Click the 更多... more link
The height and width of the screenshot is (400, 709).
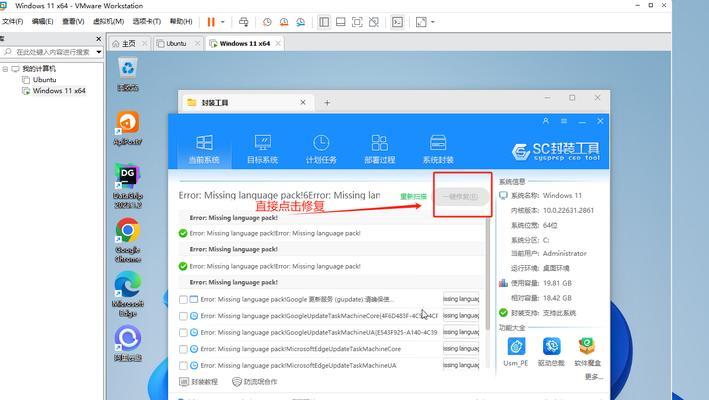click(594, 376)
